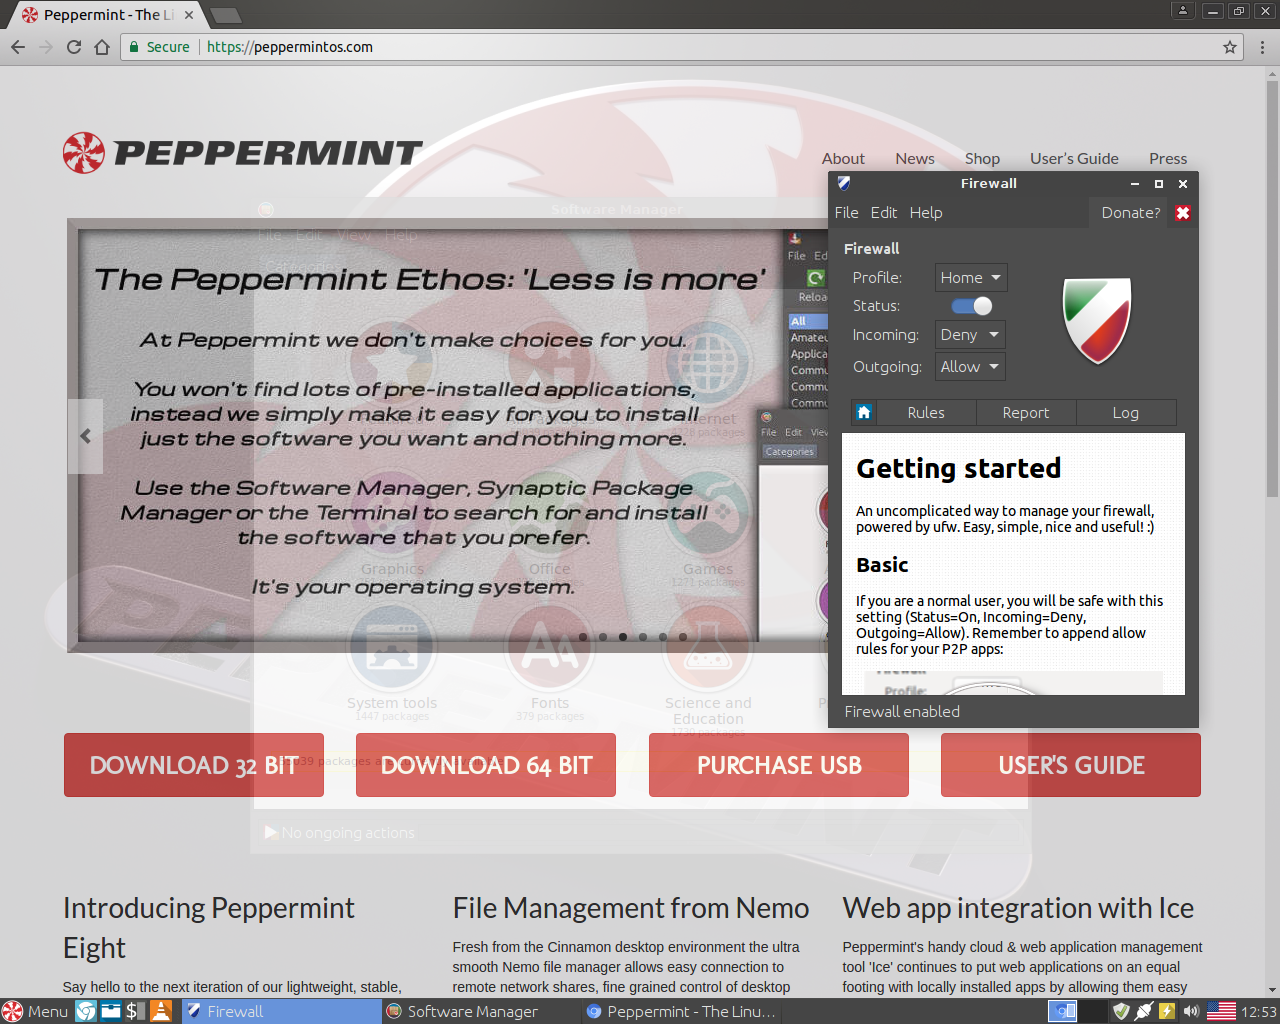Open the Outgoing policy dropdown set to Allow
The image size is (1280, 1024).
970,367
